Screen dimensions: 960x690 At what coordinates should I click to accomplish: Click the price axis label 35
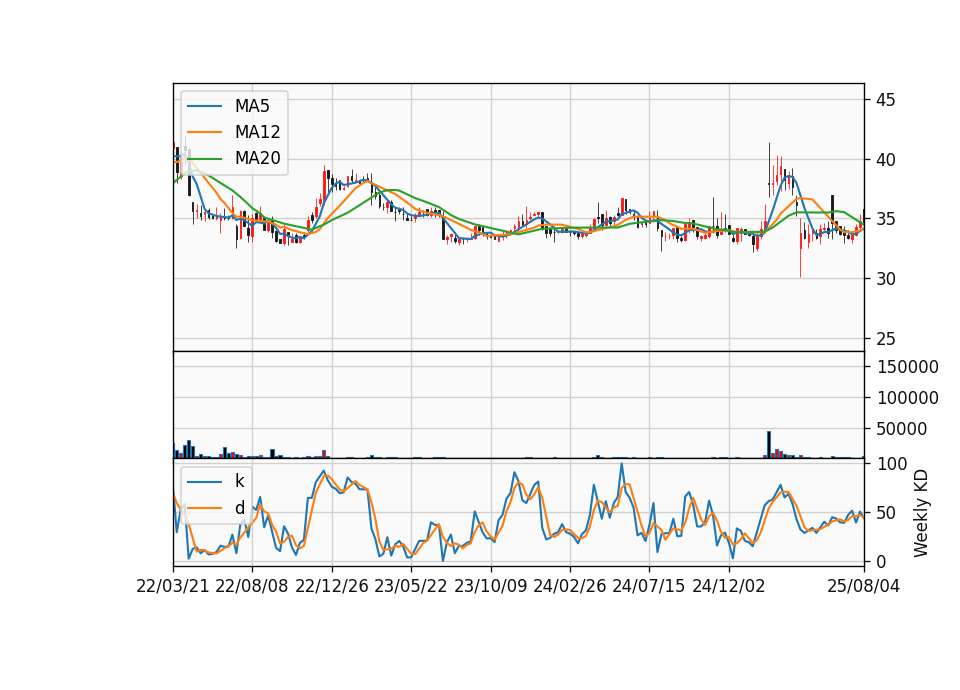(x=885, y=219)
